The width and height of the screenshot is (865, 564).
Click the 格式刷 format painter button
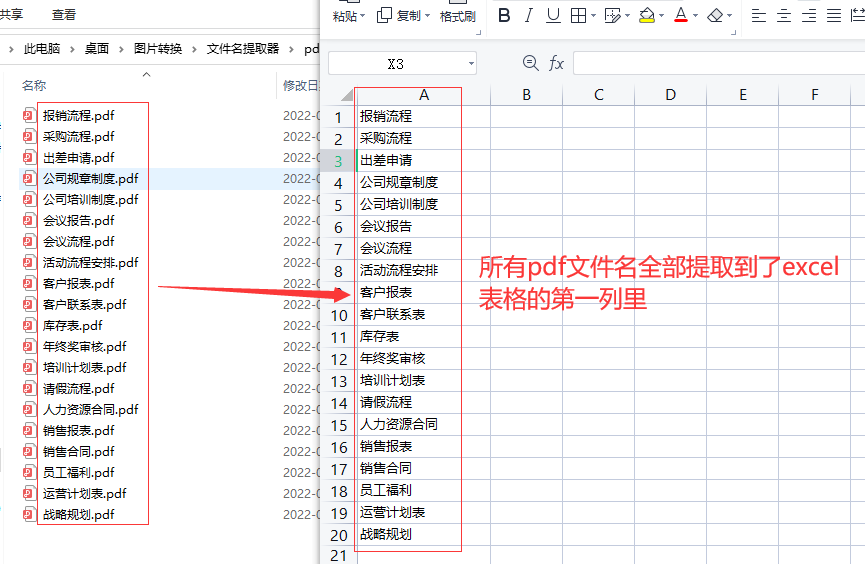coord(458,17)
